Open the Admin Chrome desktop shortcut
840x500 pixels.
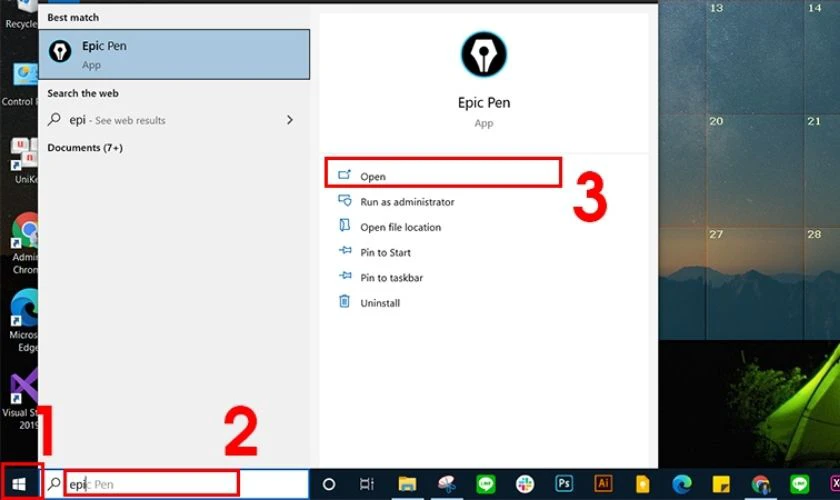pos(24,244)
